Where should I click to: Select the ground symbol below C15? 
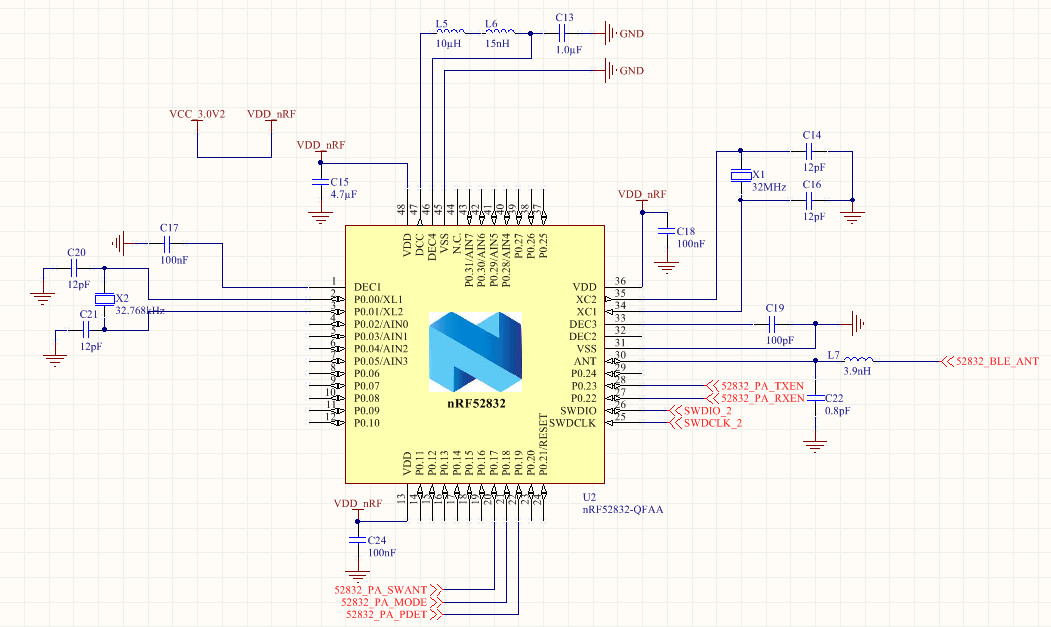point(320,217)
